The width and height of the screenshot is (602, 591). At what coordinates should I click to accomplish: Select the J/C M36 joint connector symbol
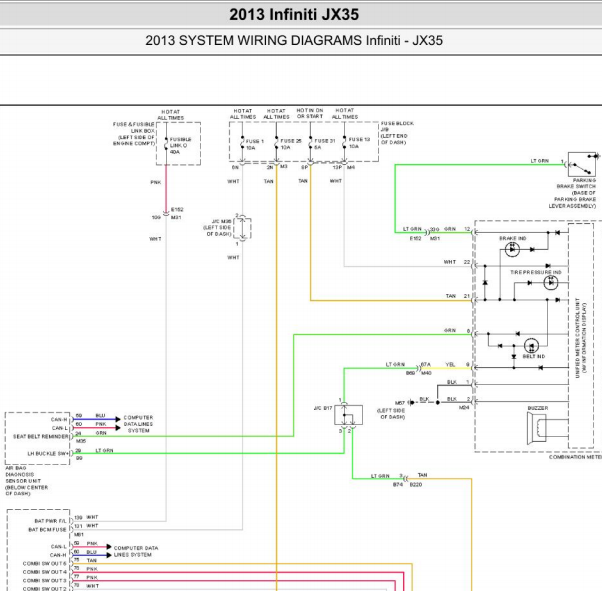pyautogui.click(x=242, y=228)
